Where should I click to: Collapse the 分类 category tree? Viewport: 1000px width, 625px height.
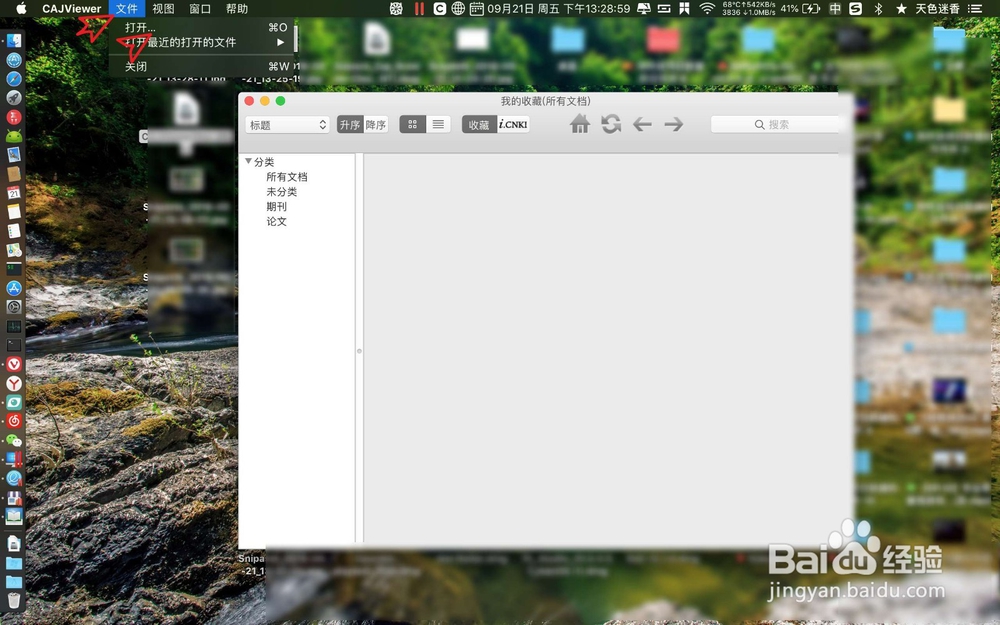click(x=249, y=161)
